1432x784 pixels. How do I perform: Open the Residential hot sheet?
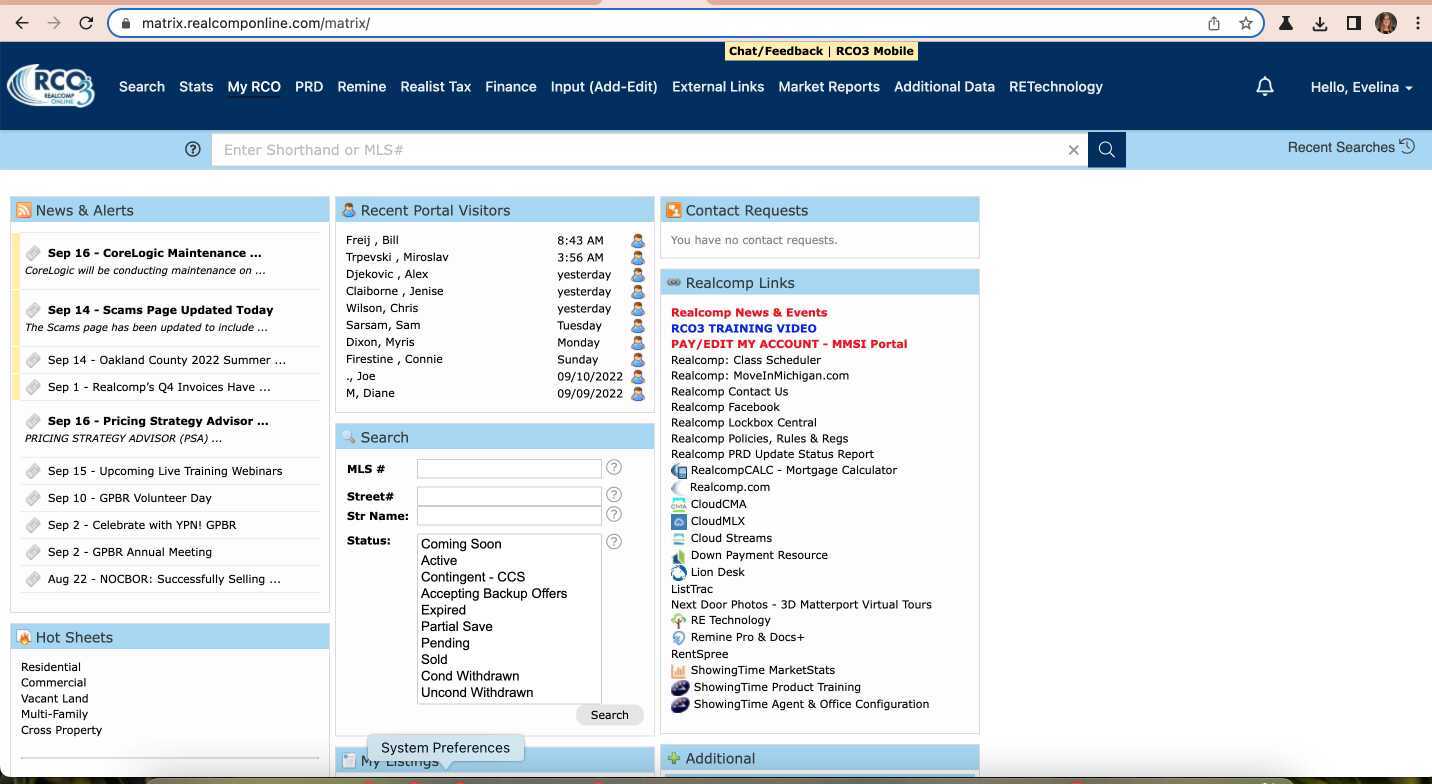[51, 667]
